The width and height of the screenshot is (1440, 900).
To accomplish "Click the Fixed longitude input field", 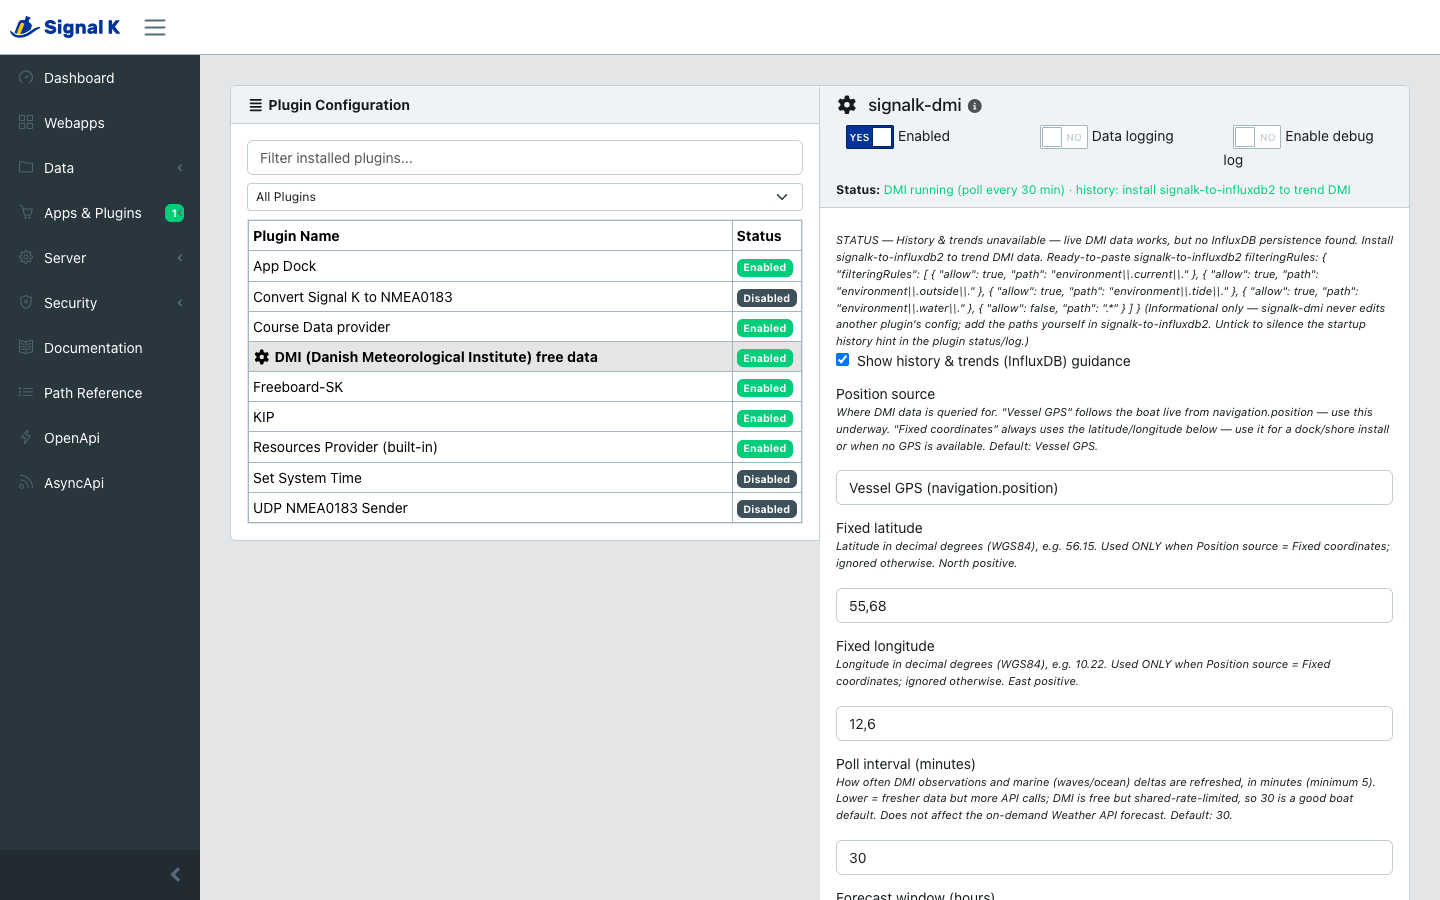I will [1114, 724].
